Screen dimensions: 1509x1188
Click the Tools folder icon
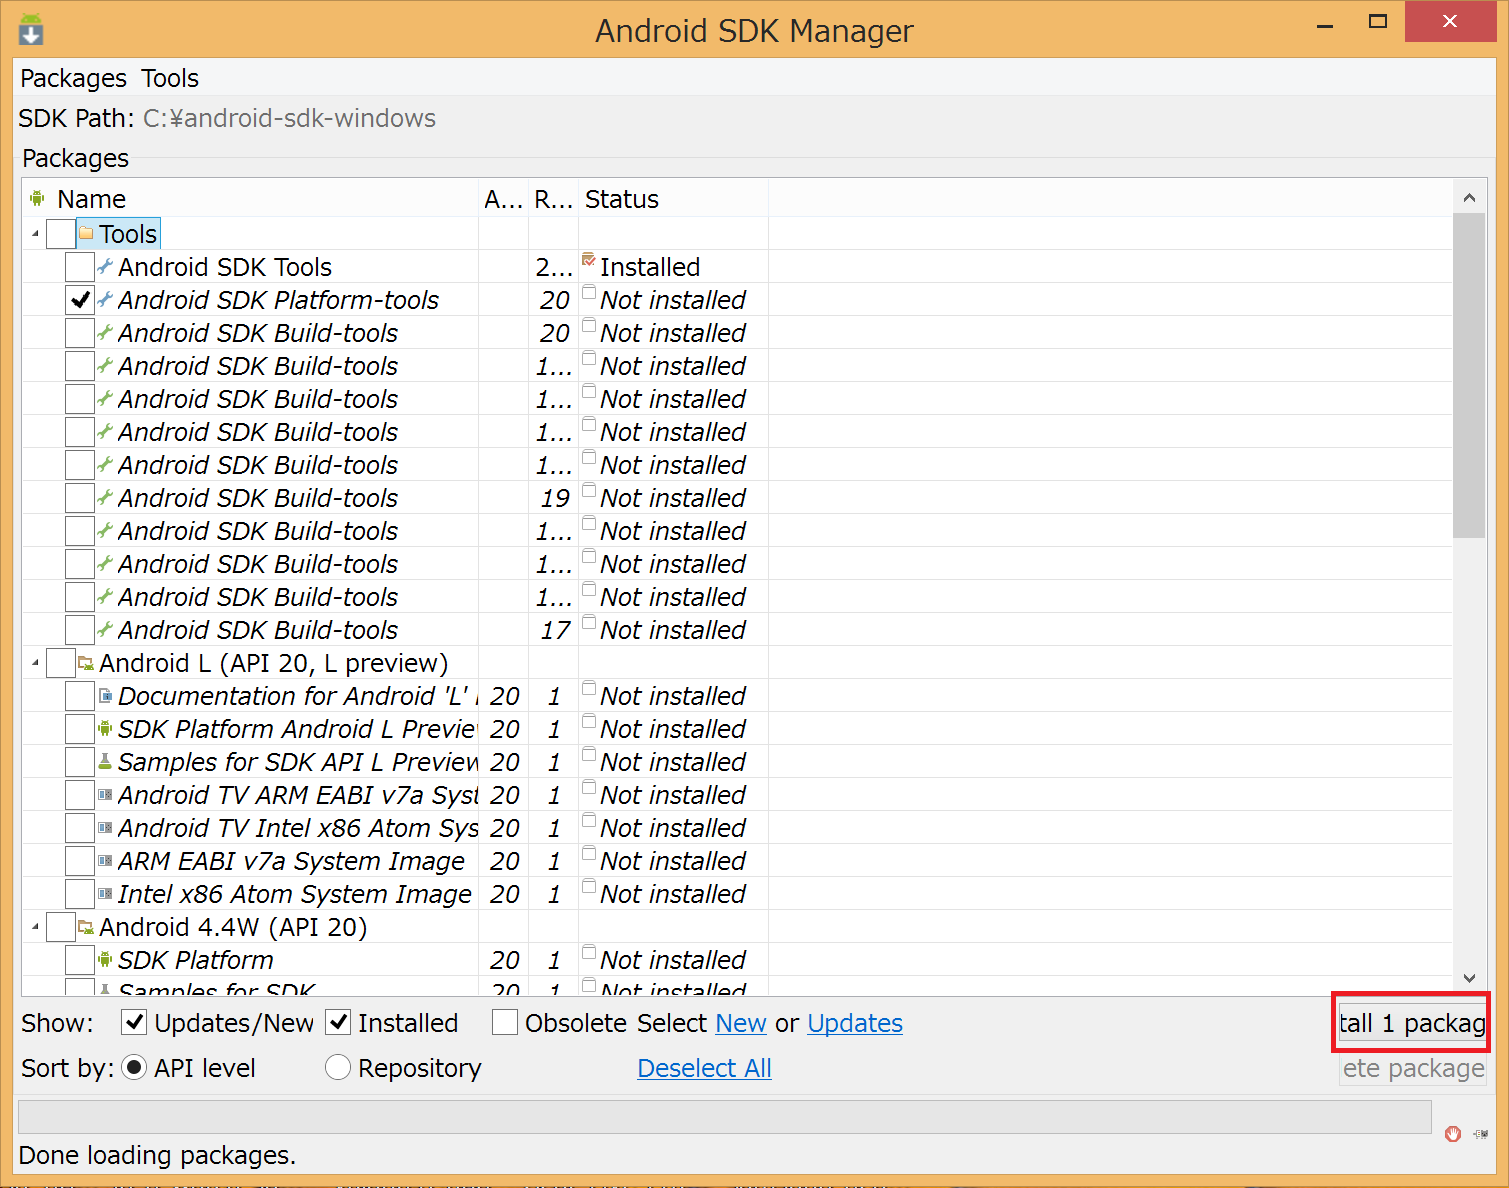pyautogui.click(x=86, y=233)
